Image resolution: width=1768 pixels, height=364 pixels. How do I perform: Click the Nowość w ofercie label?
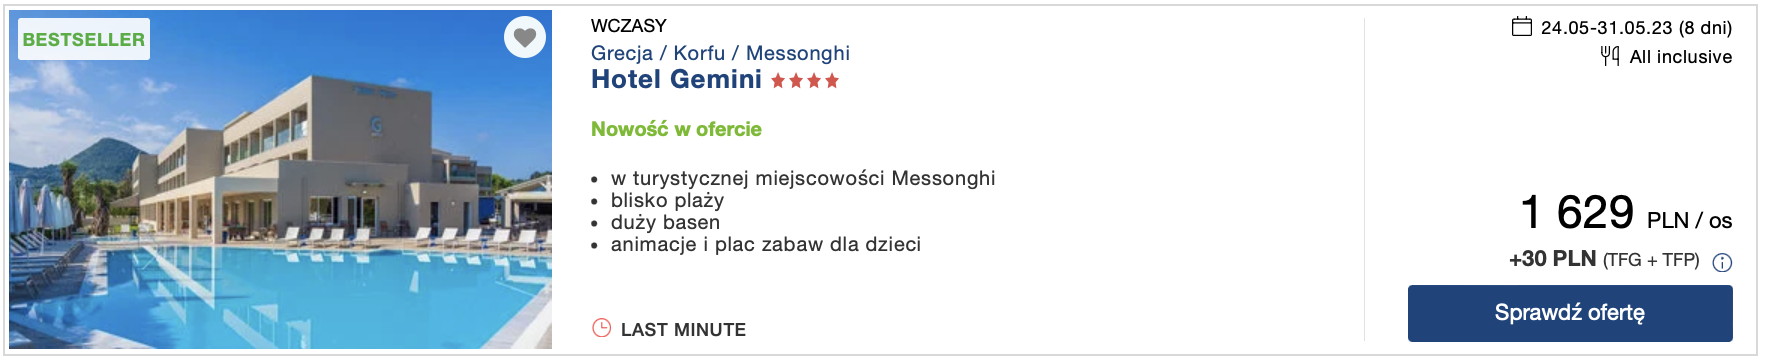(676, 129)
